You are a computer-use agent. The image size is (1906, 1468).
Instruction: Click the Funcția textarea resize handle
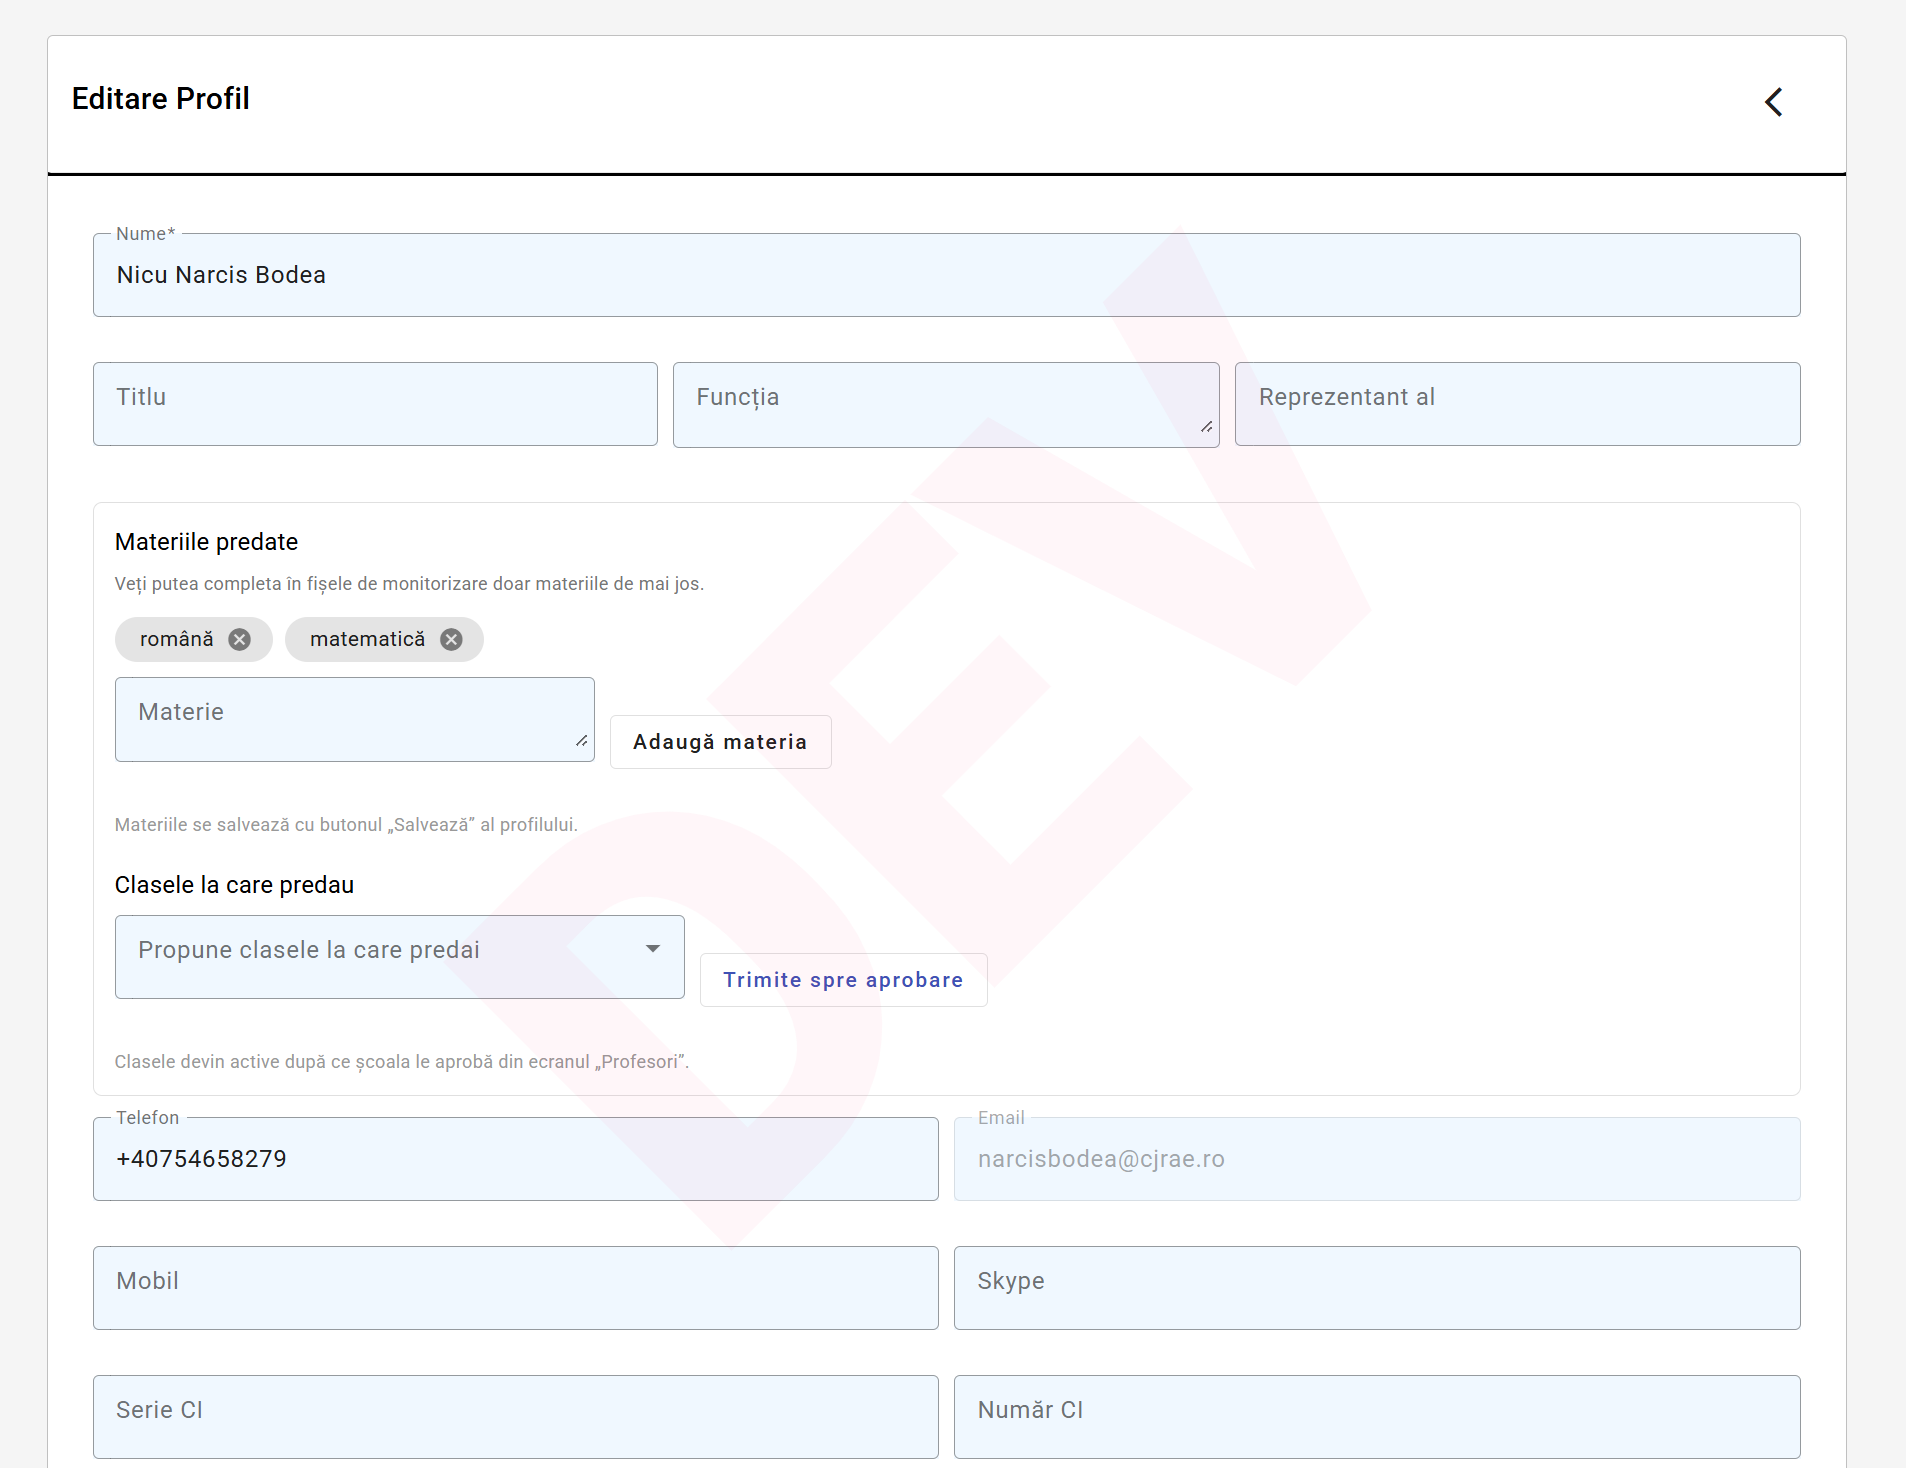click(x=1207, y=427)
